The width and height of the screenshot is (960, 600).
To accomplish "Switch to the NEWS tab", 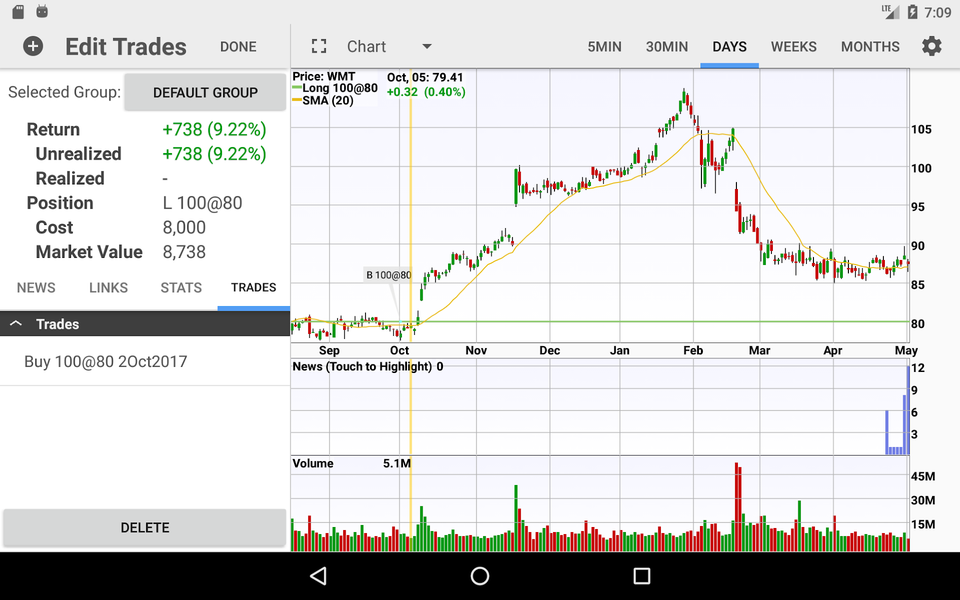I will [x=36, y=288].
